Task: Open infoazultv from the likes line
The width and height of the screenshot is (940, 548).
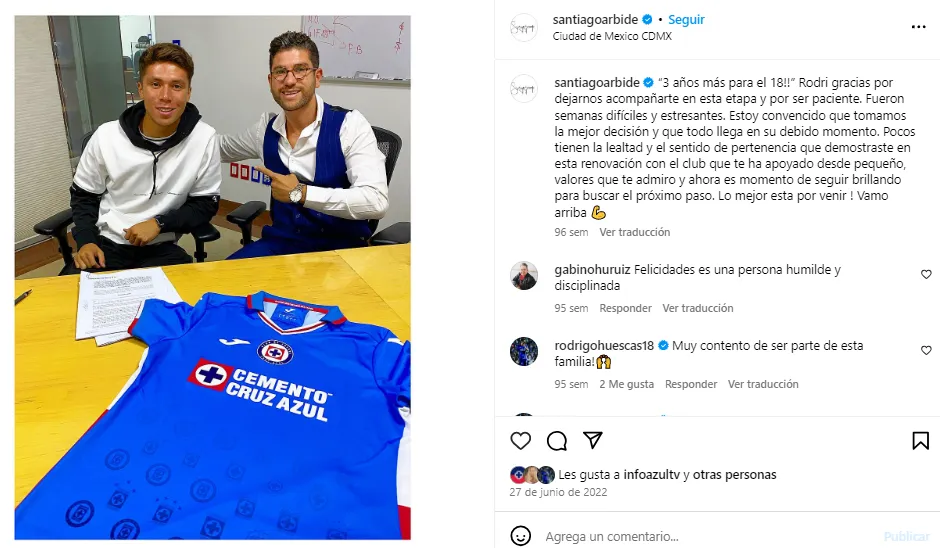Action: tap(652, 475)
